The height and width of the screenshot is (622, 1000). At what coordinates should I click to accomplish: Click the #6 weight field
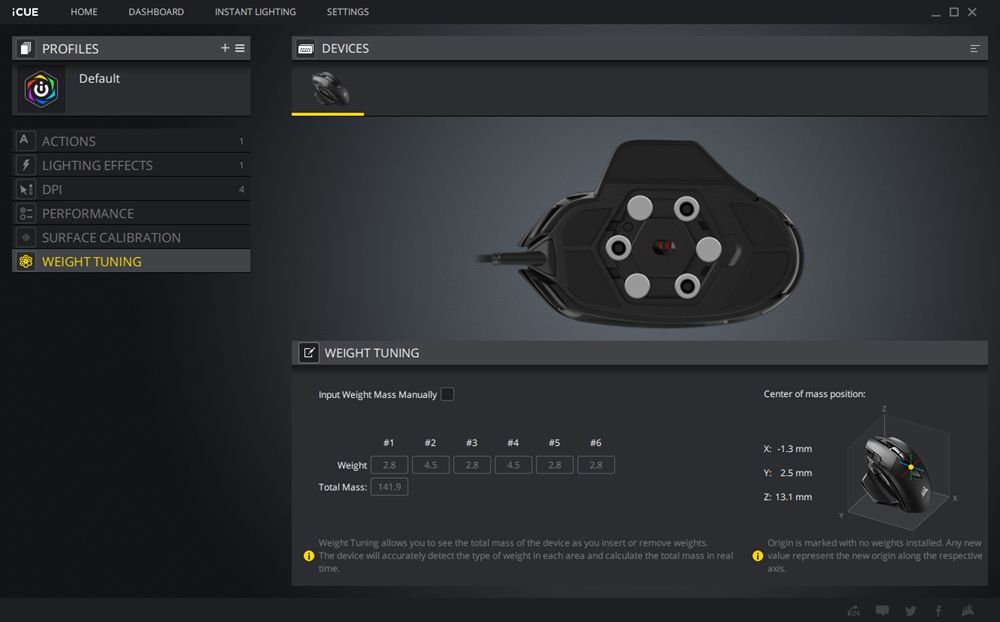[596, 465]
